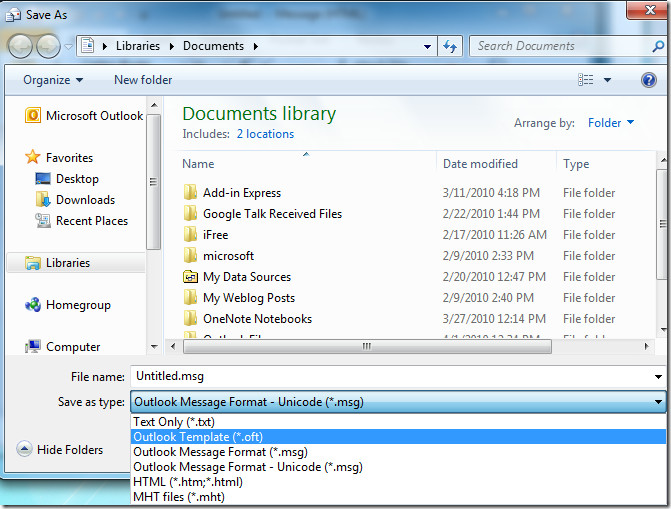Click the horizontal scrollbar thumb in file list
Image resolution: width=671 pixels, height=509 pixels.
367,346
